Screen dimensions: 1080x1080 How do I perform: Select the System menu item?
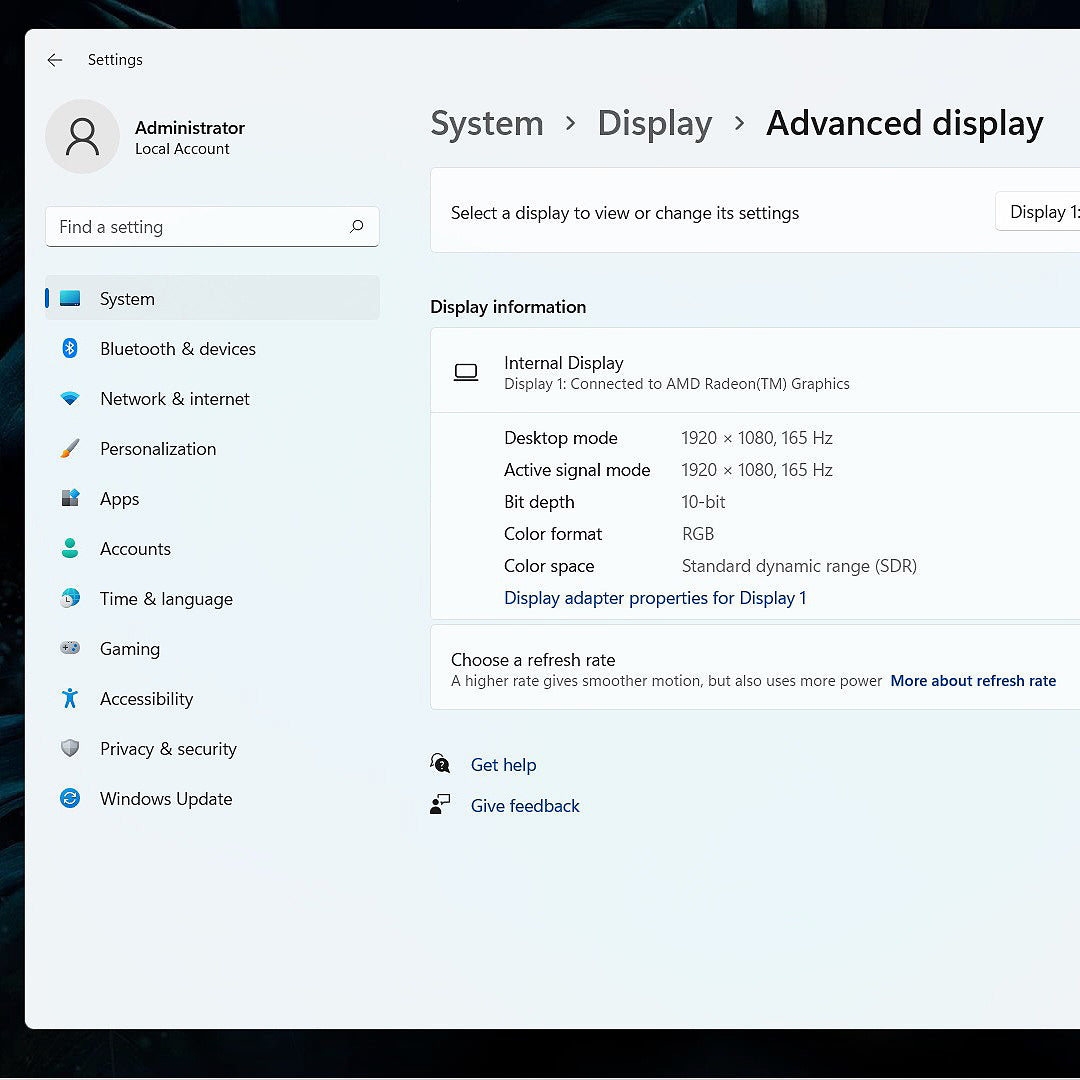(x=127, y=299)
